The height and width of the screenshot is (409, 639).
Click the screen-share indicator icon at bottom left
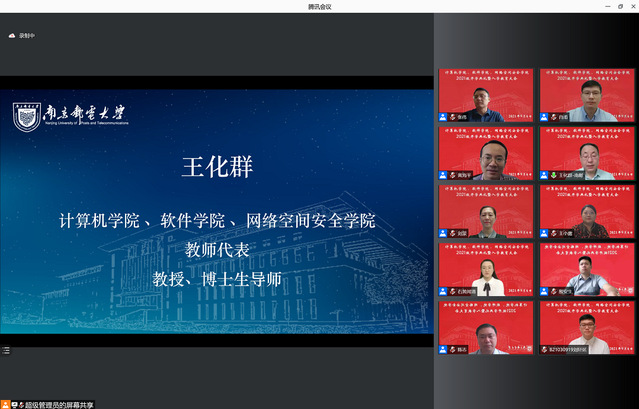click(x=14, y=404)
